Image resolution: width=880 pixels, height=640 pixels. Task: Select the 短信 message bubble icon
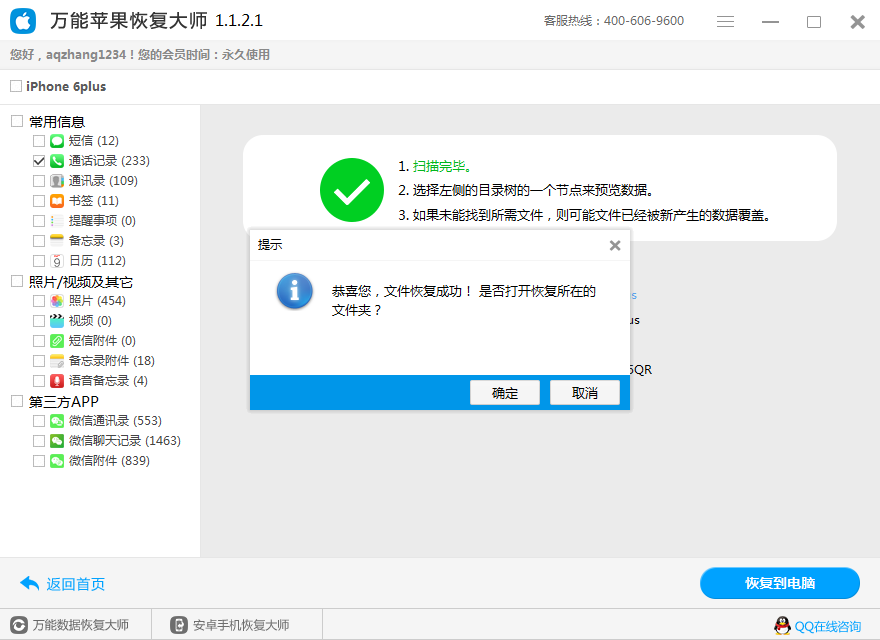click(x=55, y=140)
